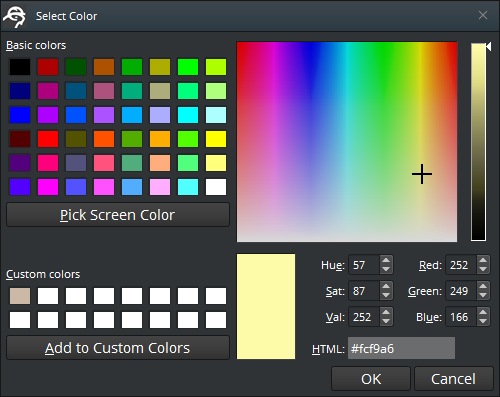Image resolution: width=500 pixels, height=397 pixels.
Task: Select dark purple swatch in fifth row
Action: point(20,163)
